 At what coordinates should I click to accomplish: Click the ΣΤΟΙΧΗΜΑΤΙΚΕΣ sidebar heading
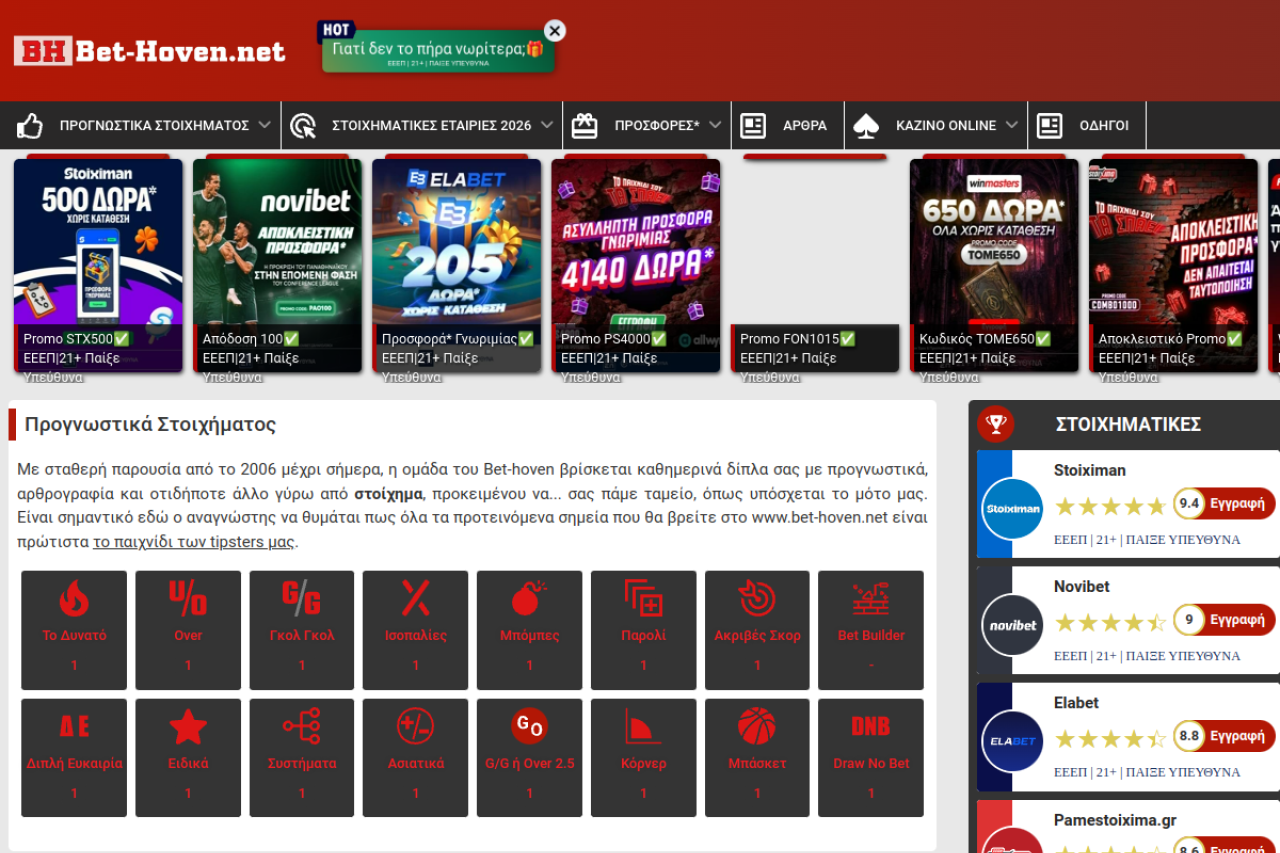1128,424
